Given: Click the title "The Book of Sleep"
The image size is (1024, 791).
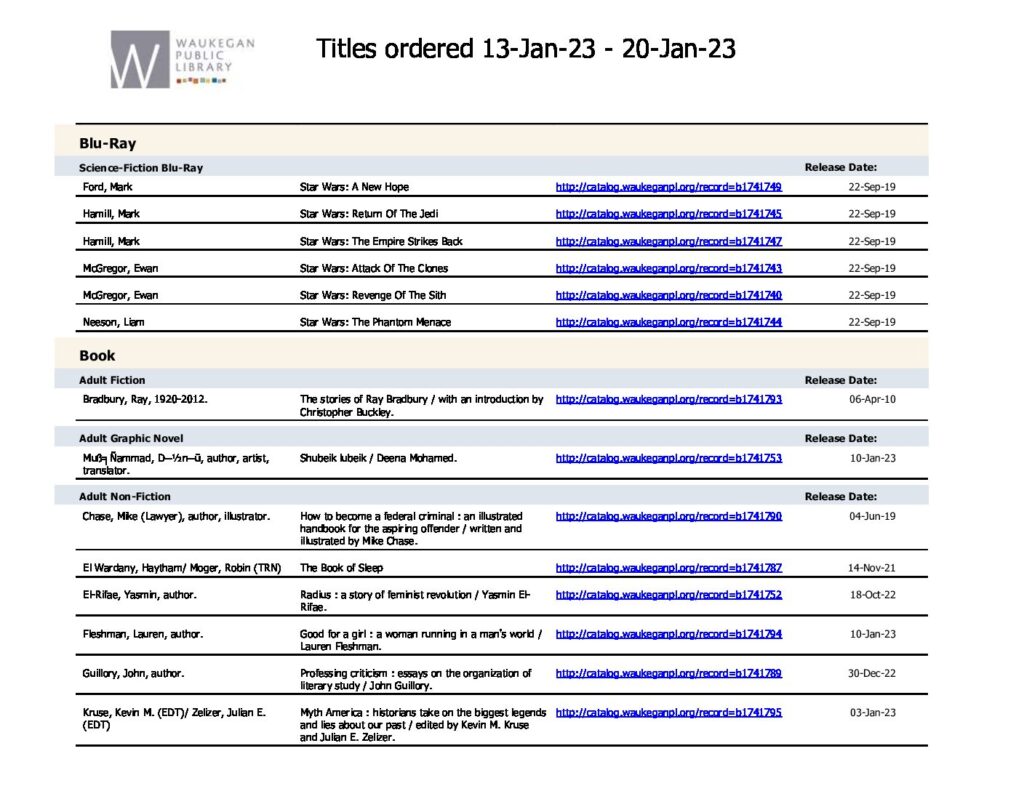Looking at the screenshot, I should (x=341, y=568).
